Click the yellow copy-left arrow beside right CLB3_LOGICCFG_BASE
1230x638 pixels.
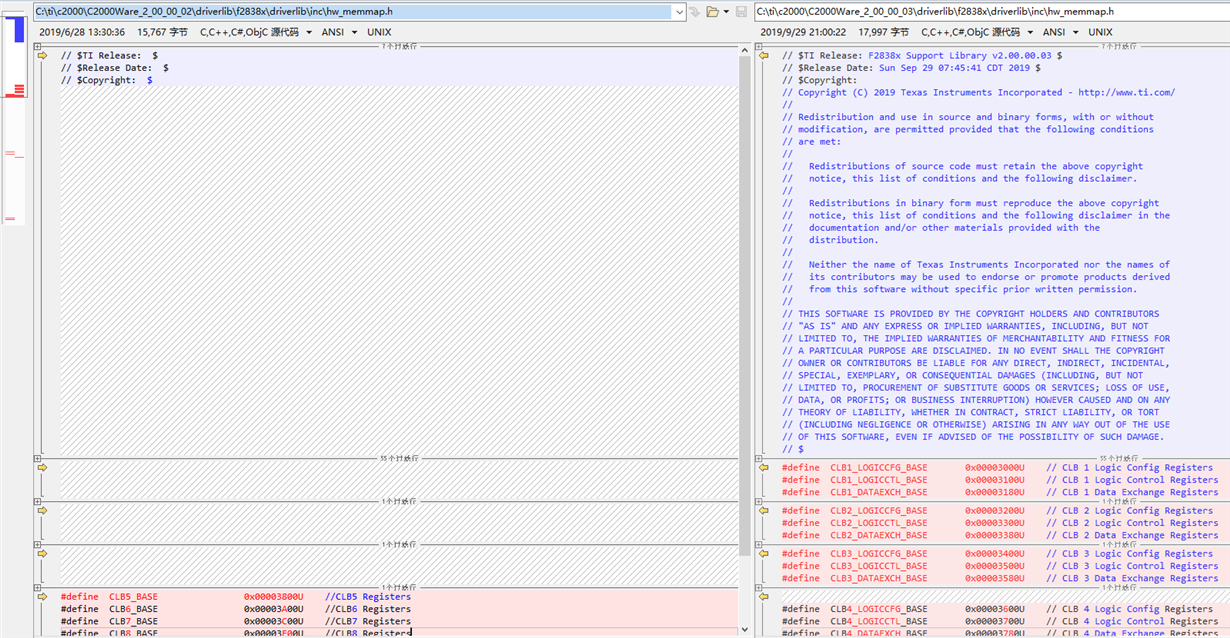763,553
